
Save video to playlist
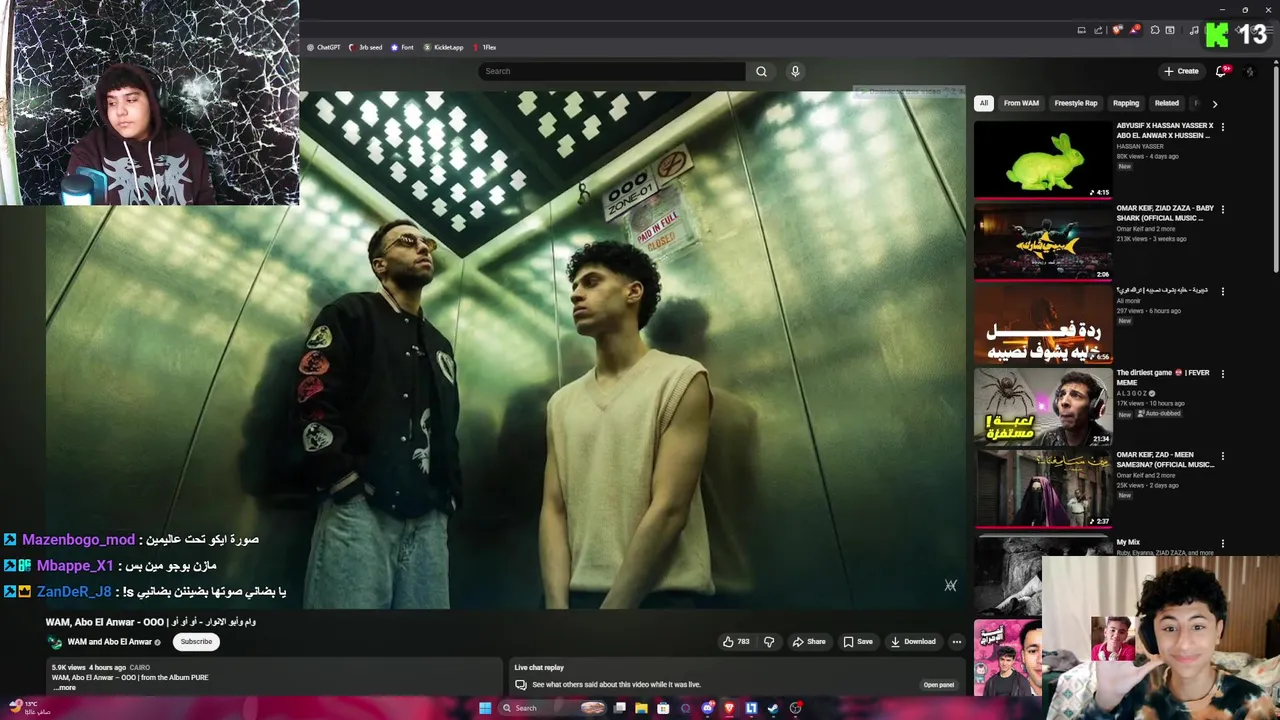point(858,642)
